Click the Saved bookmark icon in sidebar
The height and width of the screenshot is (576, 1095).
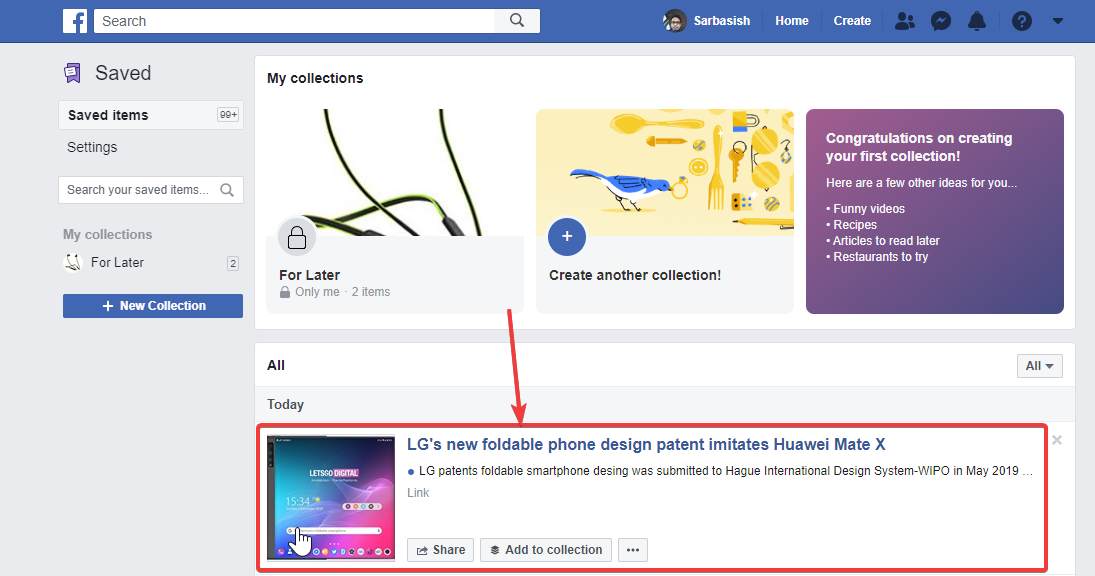tap(73, 73)
